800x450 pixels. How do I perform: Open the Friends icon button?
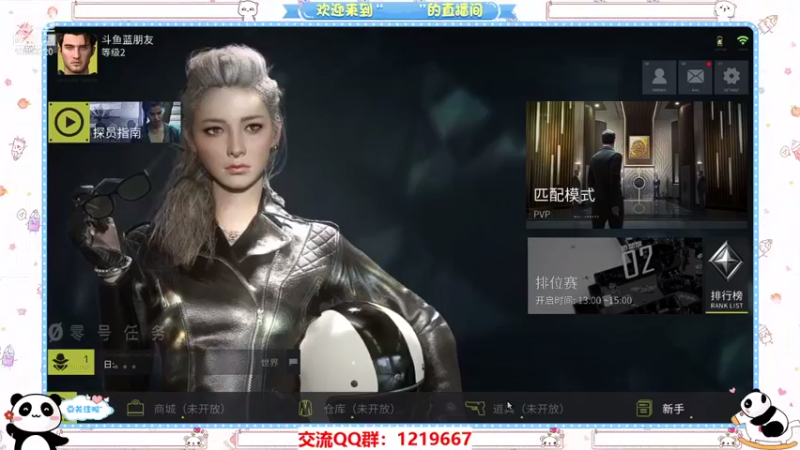[x=659, y=78]
